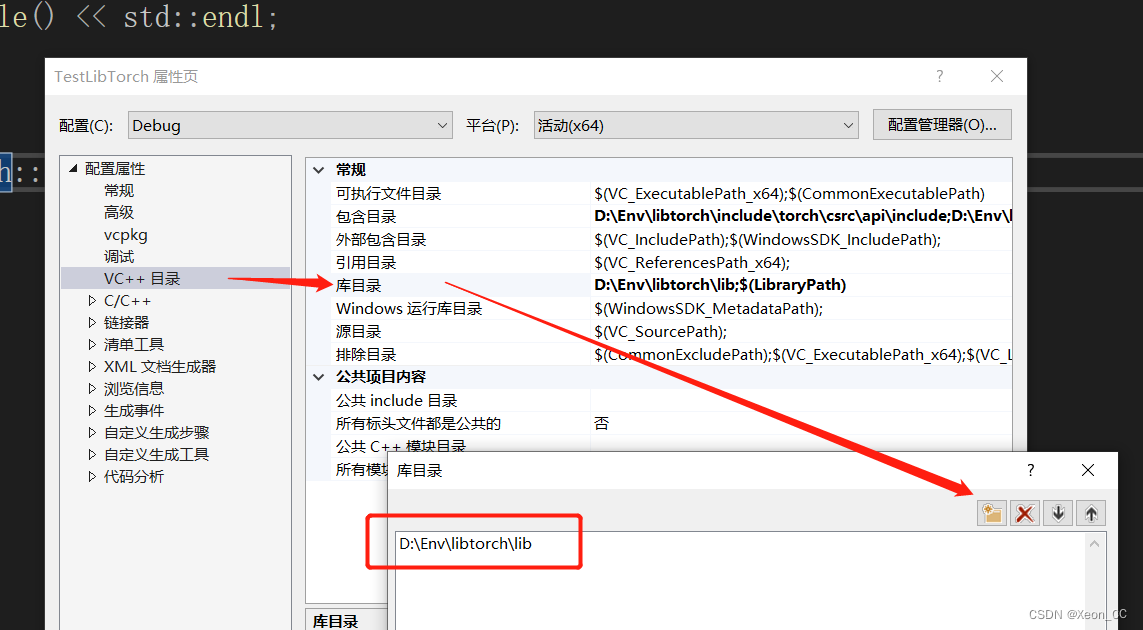1143x630 pixels.
Task: Expand the C/C++ tree node
Action: tap(92, 300)
